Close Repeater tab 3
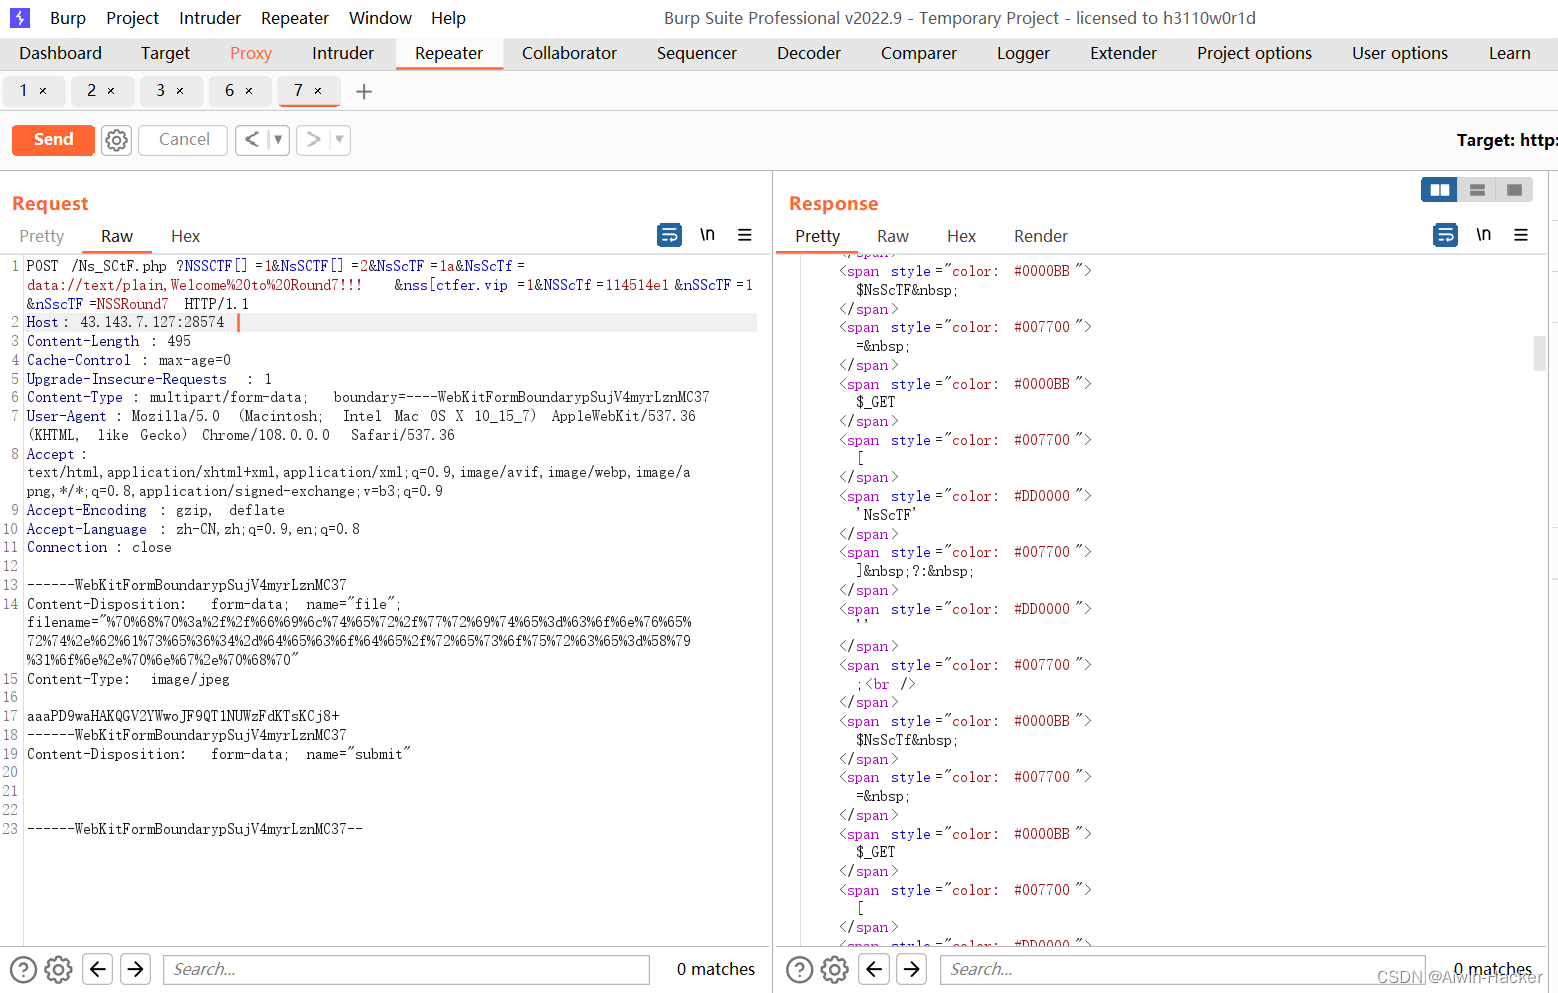Image resolution: width=1558 pixels, height=993 pixels. tap(180, 91)
